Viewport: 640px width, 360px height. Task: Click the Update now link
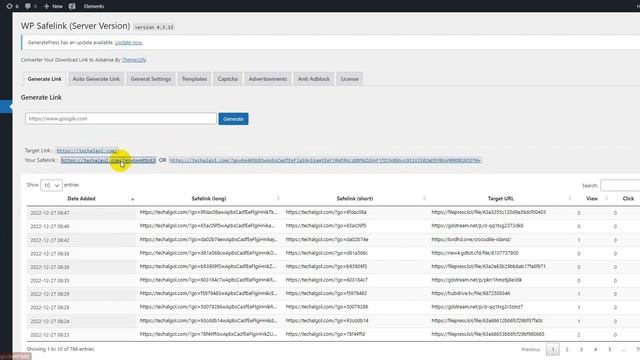(x=129, y=42)
